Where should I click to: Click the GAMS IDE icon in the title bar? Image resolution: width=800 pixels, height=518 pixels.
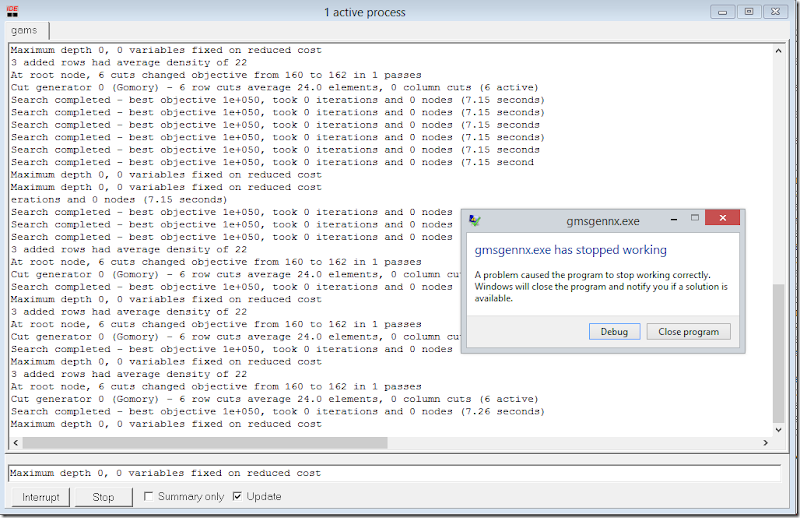click(x=12, y=11)
